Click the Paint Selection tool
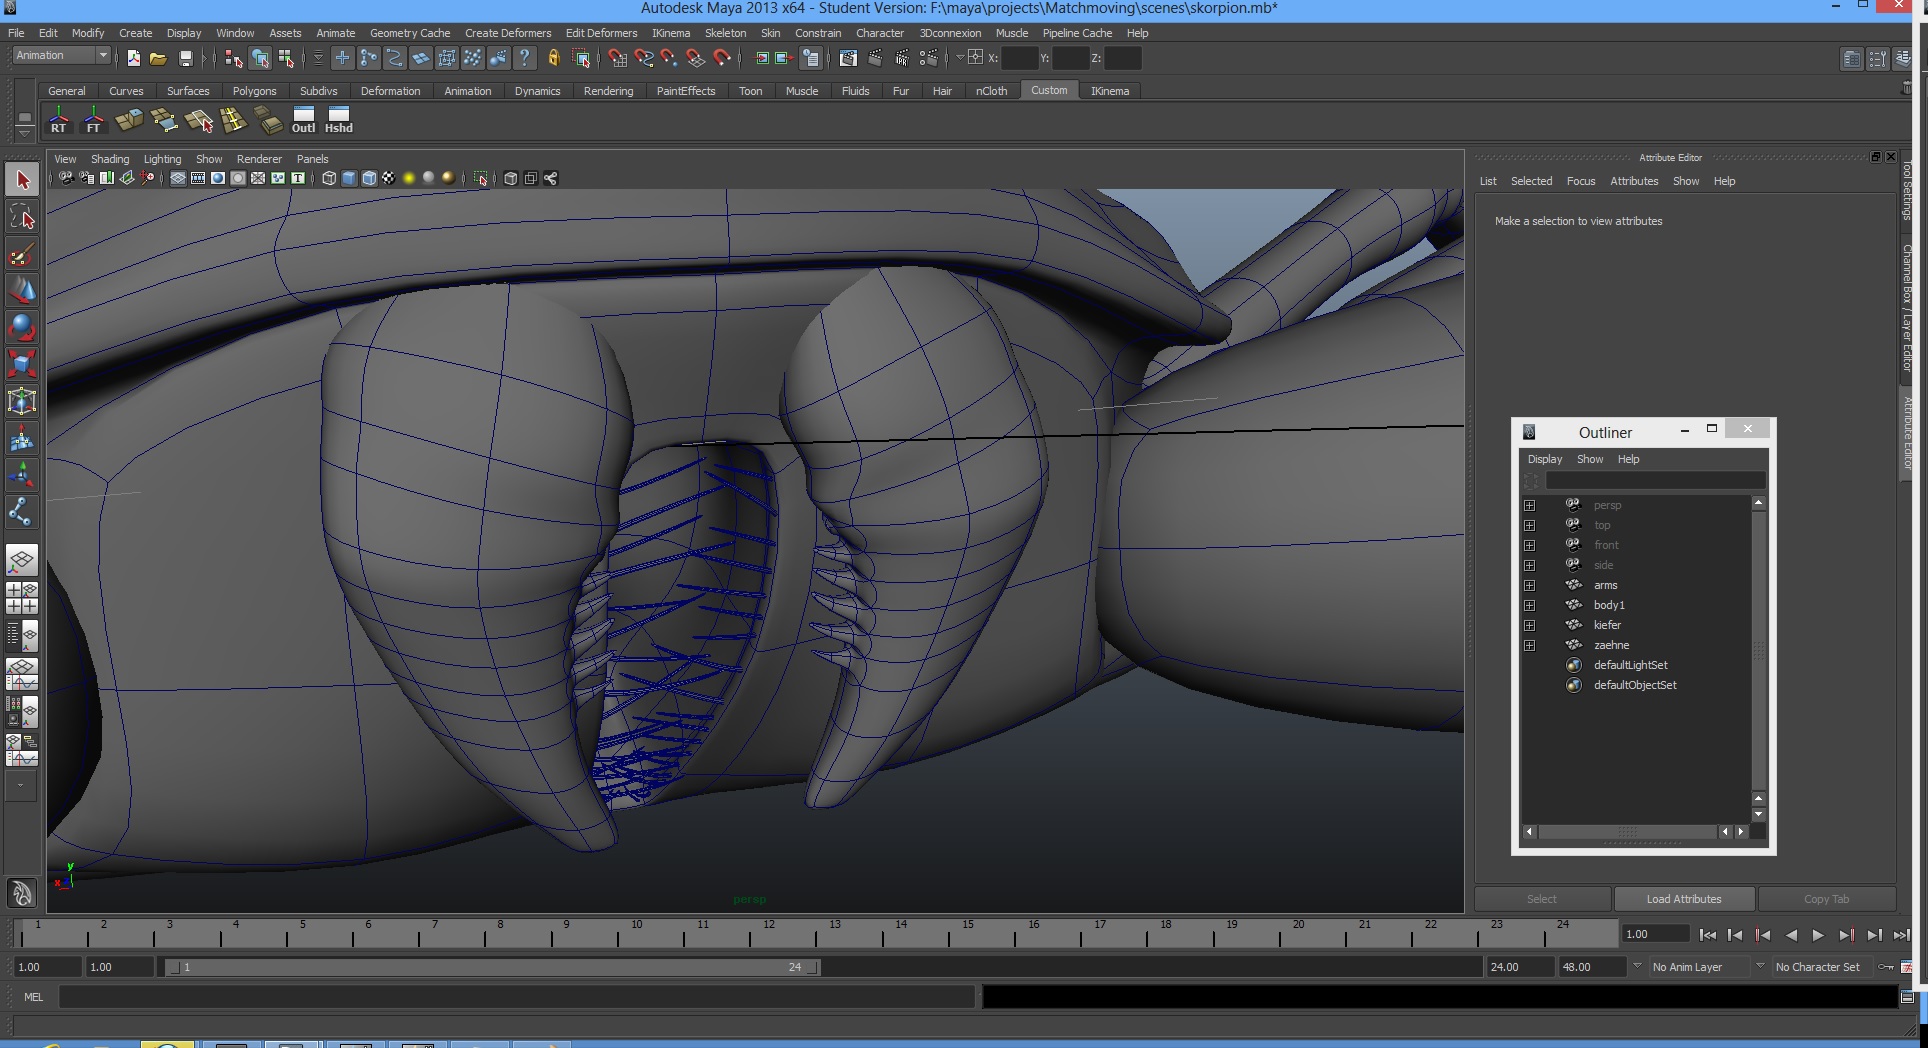 coord(22,254)
